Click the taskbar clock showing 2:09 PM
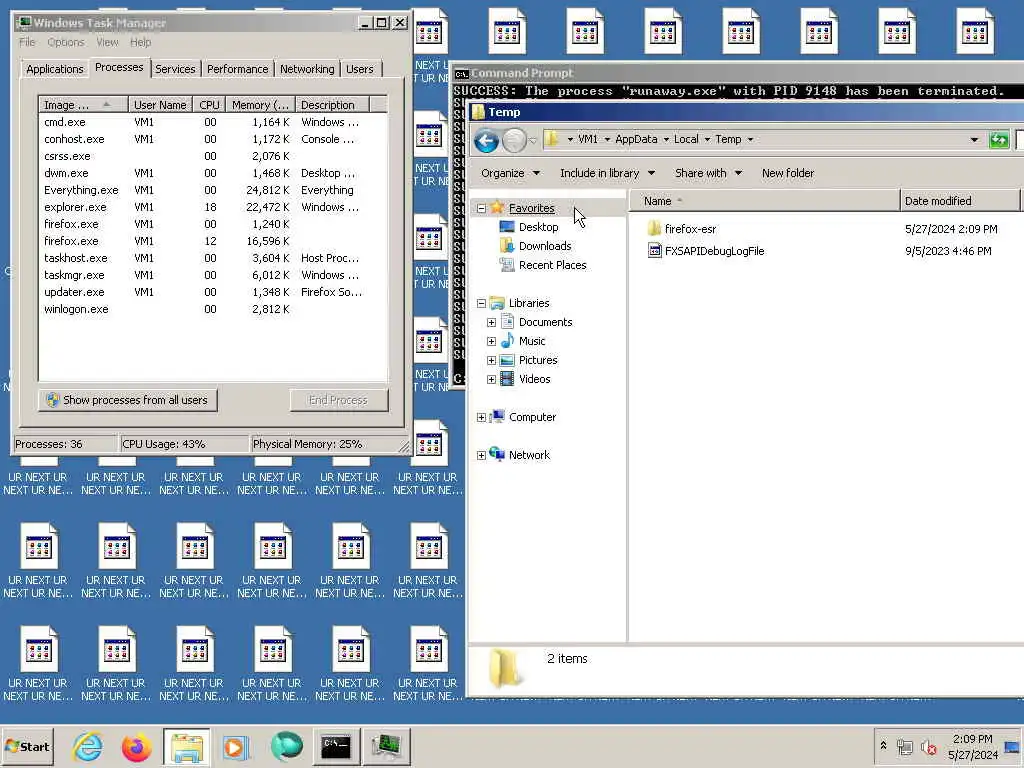This screenshot has height=768, width=1024. [972, 746]
